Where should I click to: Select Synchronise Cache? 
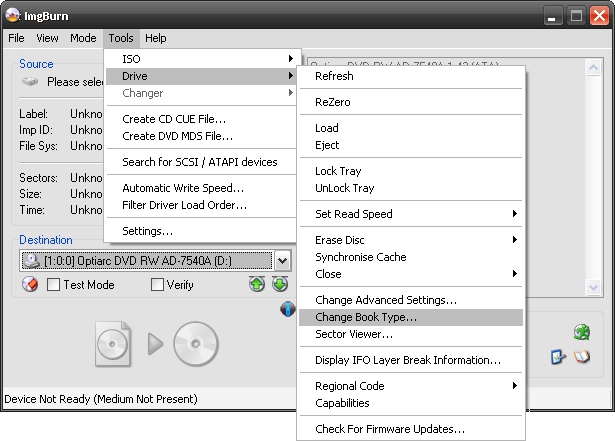point(411,257)
